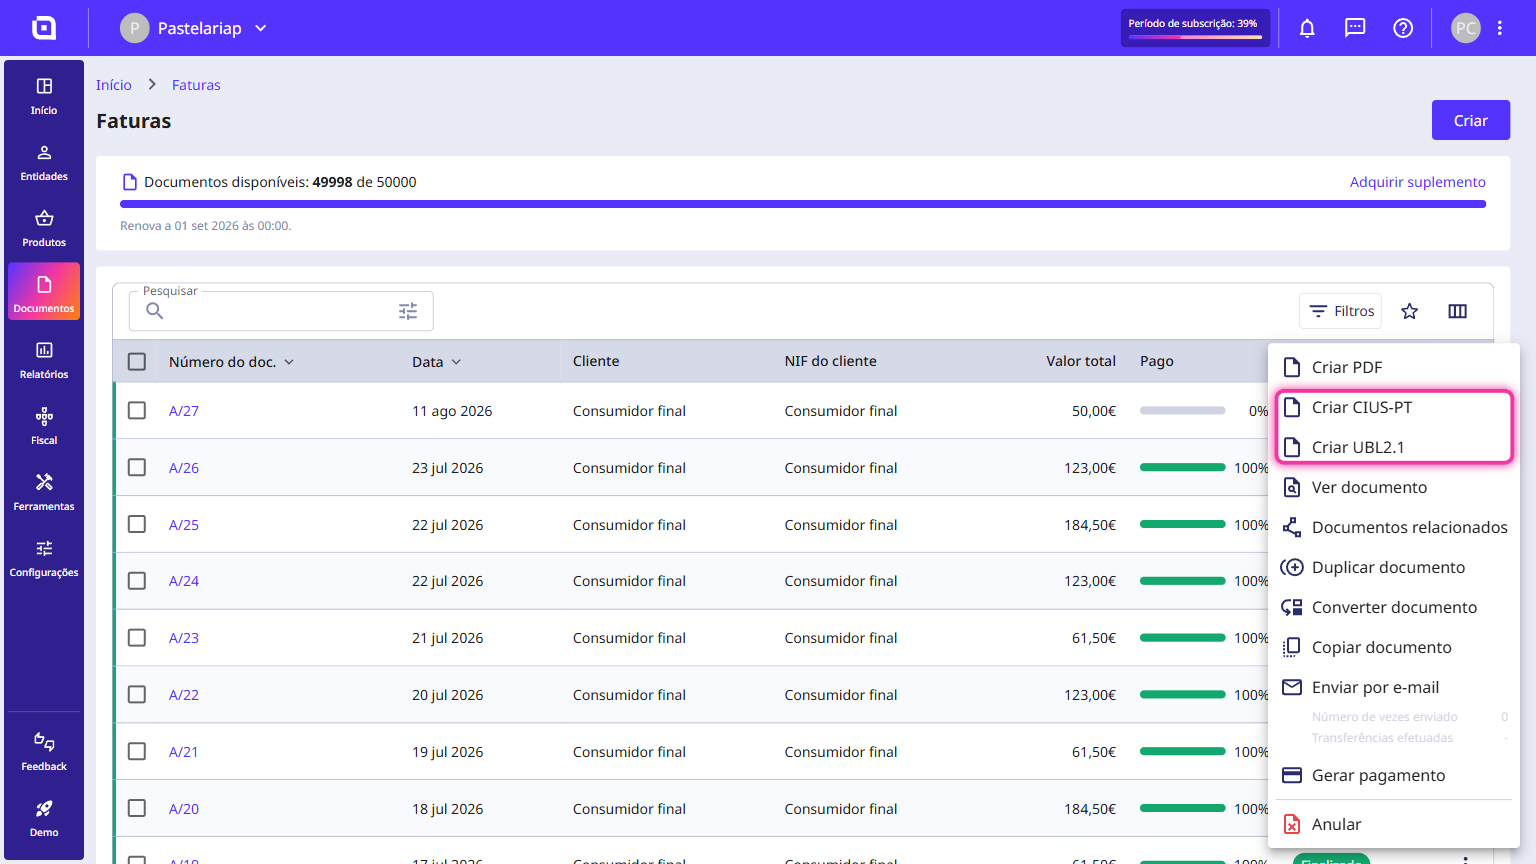The image size is (1536, 864).
Task: Check the box for invoice A/27
Action: tap(137, 410)
